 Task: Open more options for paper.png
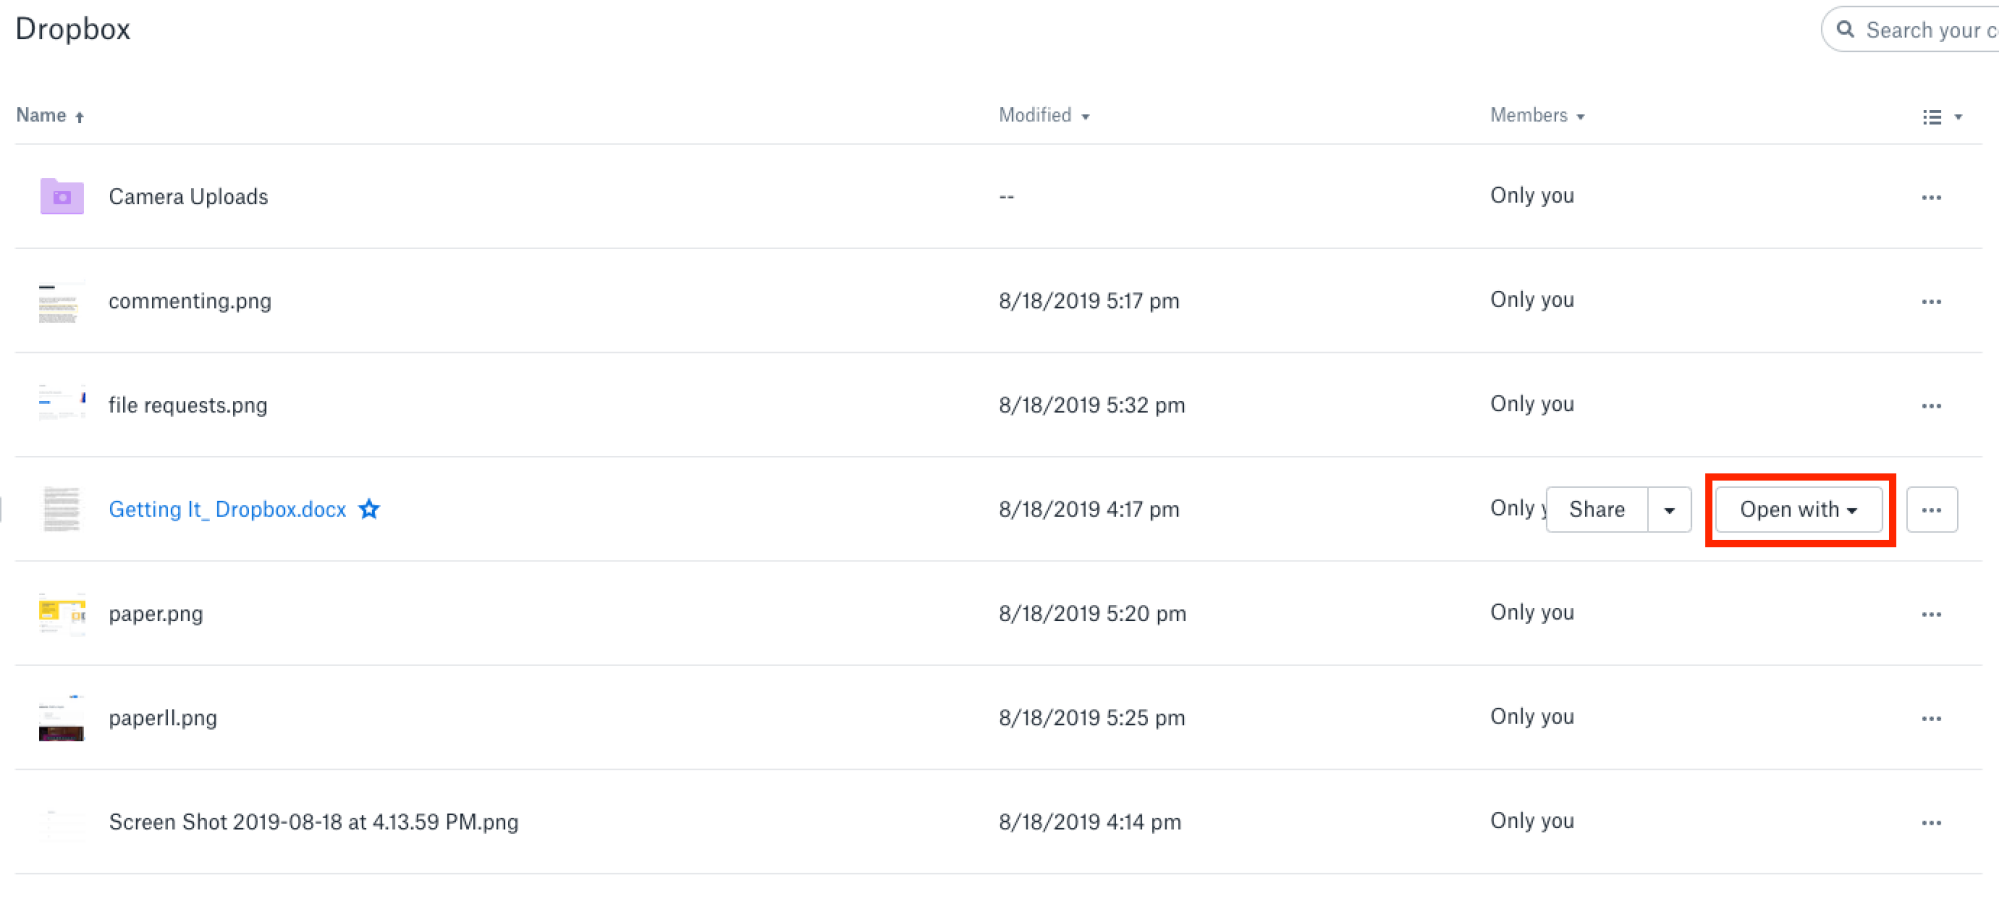1931,614
